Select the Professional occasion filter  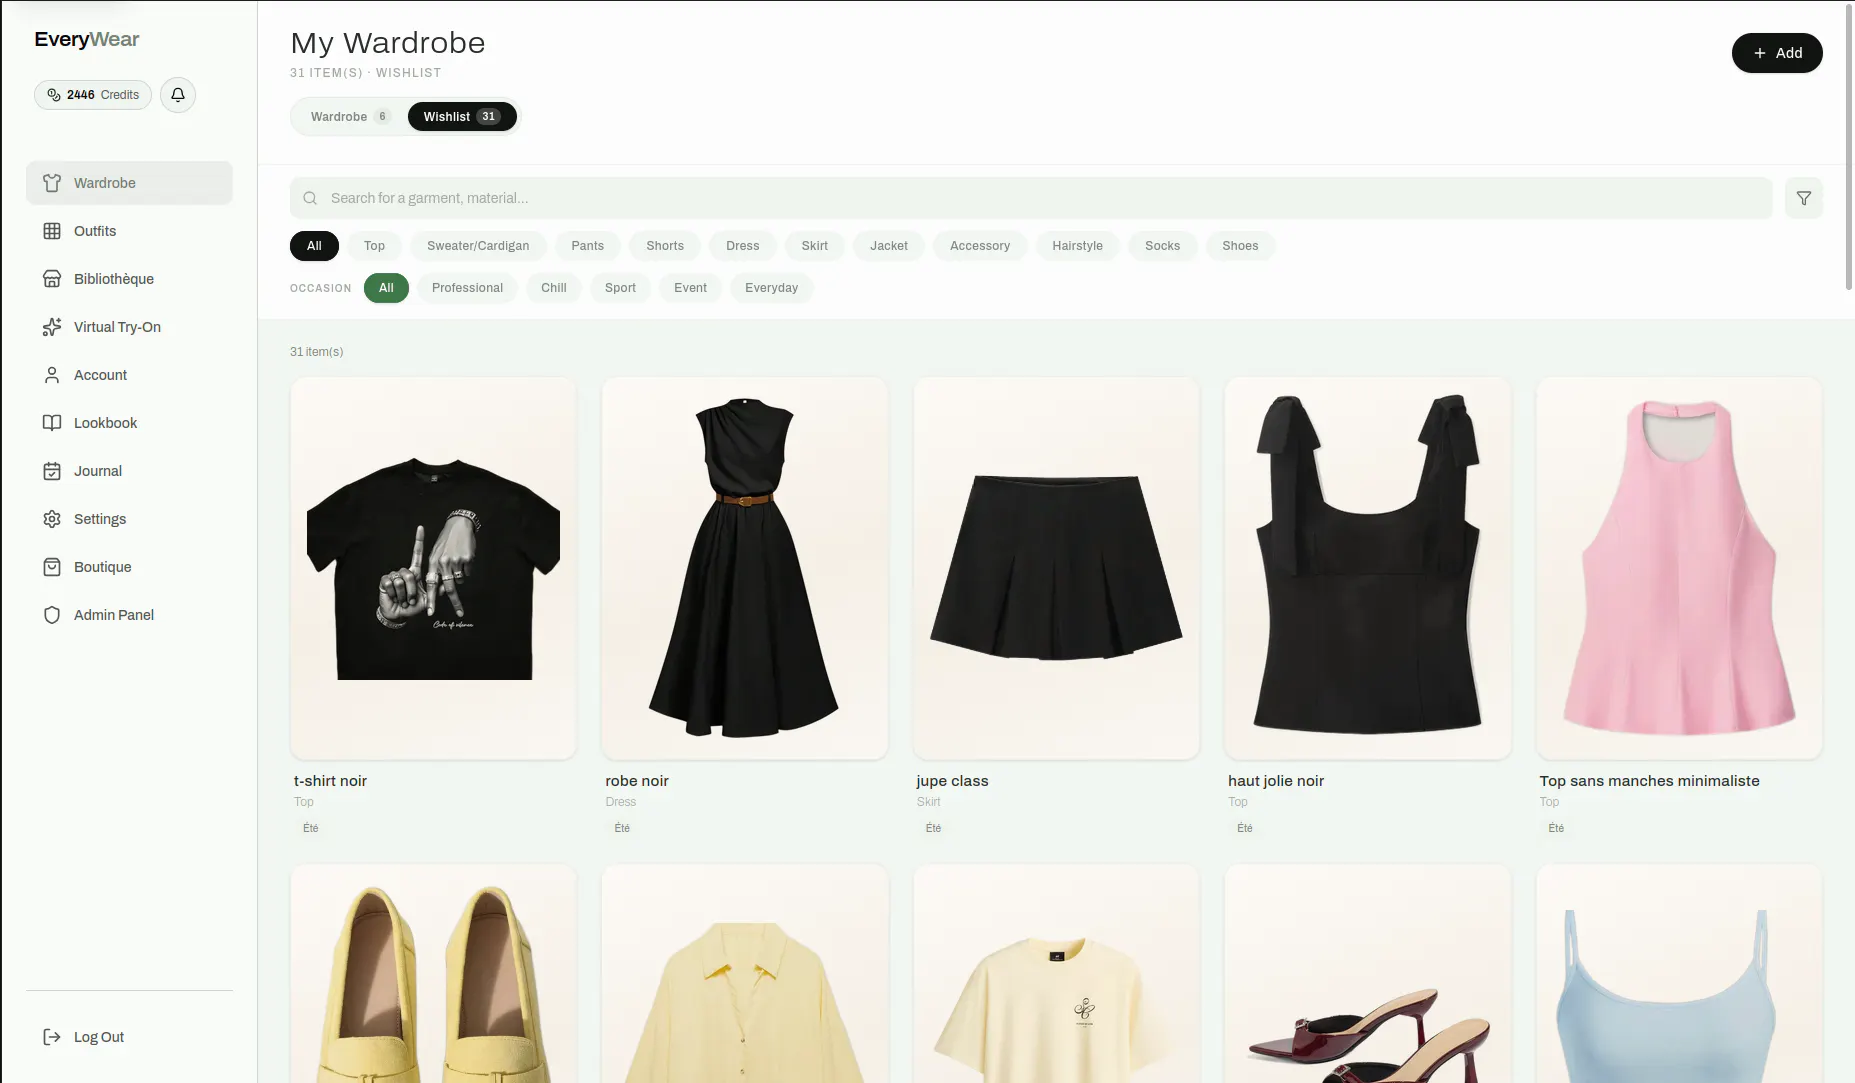(467, 288)
